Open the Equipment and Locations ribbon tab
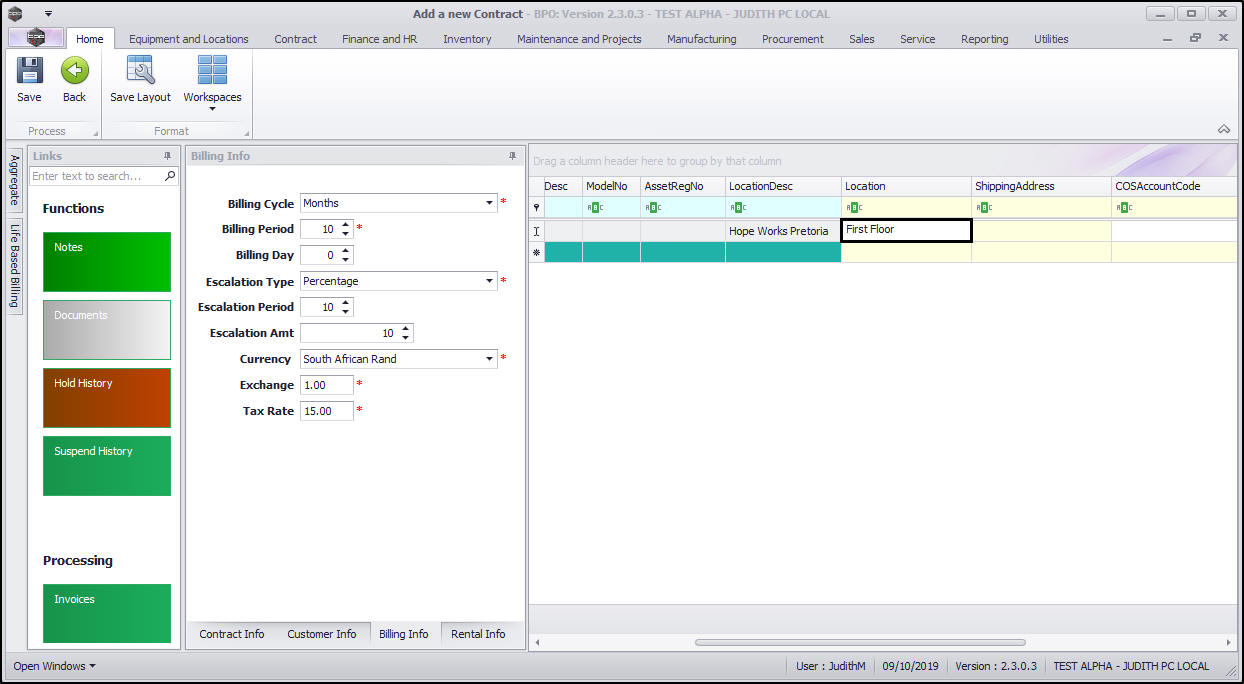This screenshot has height=684, width=1244. tap(189, 39)
